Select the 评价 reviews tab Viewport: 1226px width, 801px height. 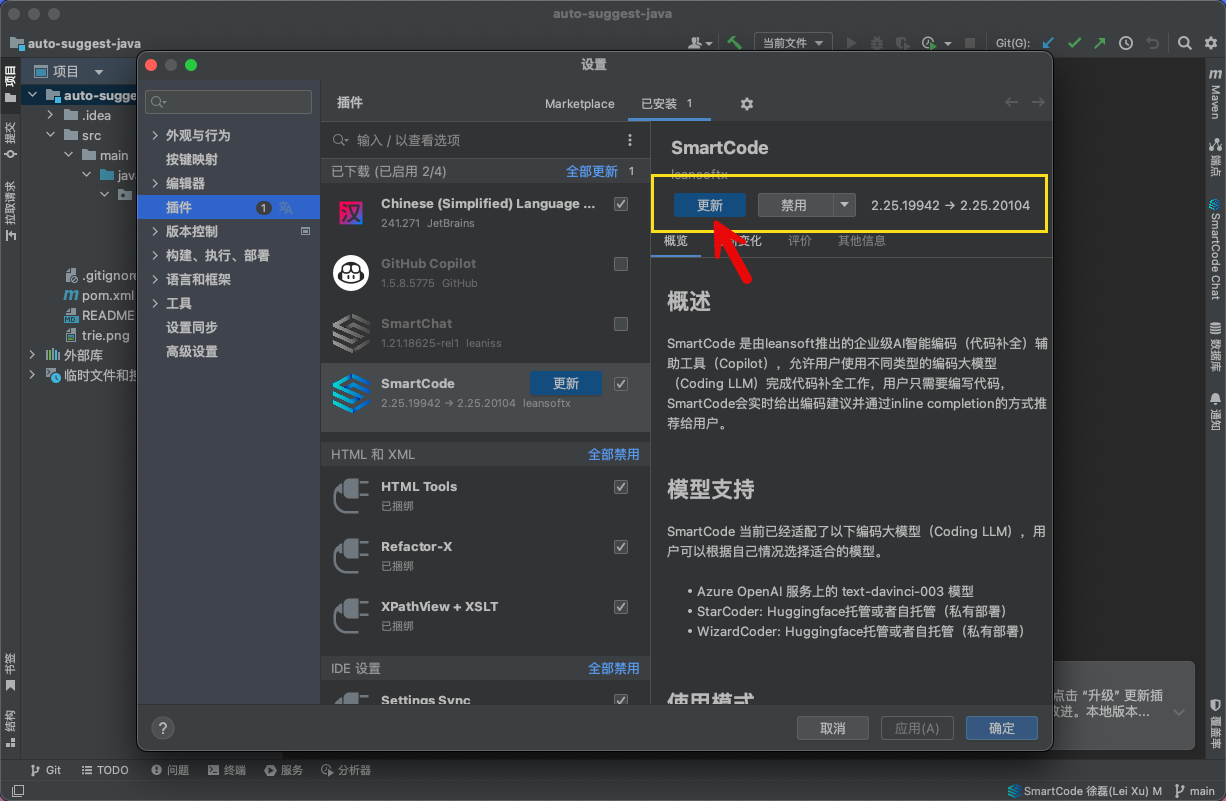[800, 241]
